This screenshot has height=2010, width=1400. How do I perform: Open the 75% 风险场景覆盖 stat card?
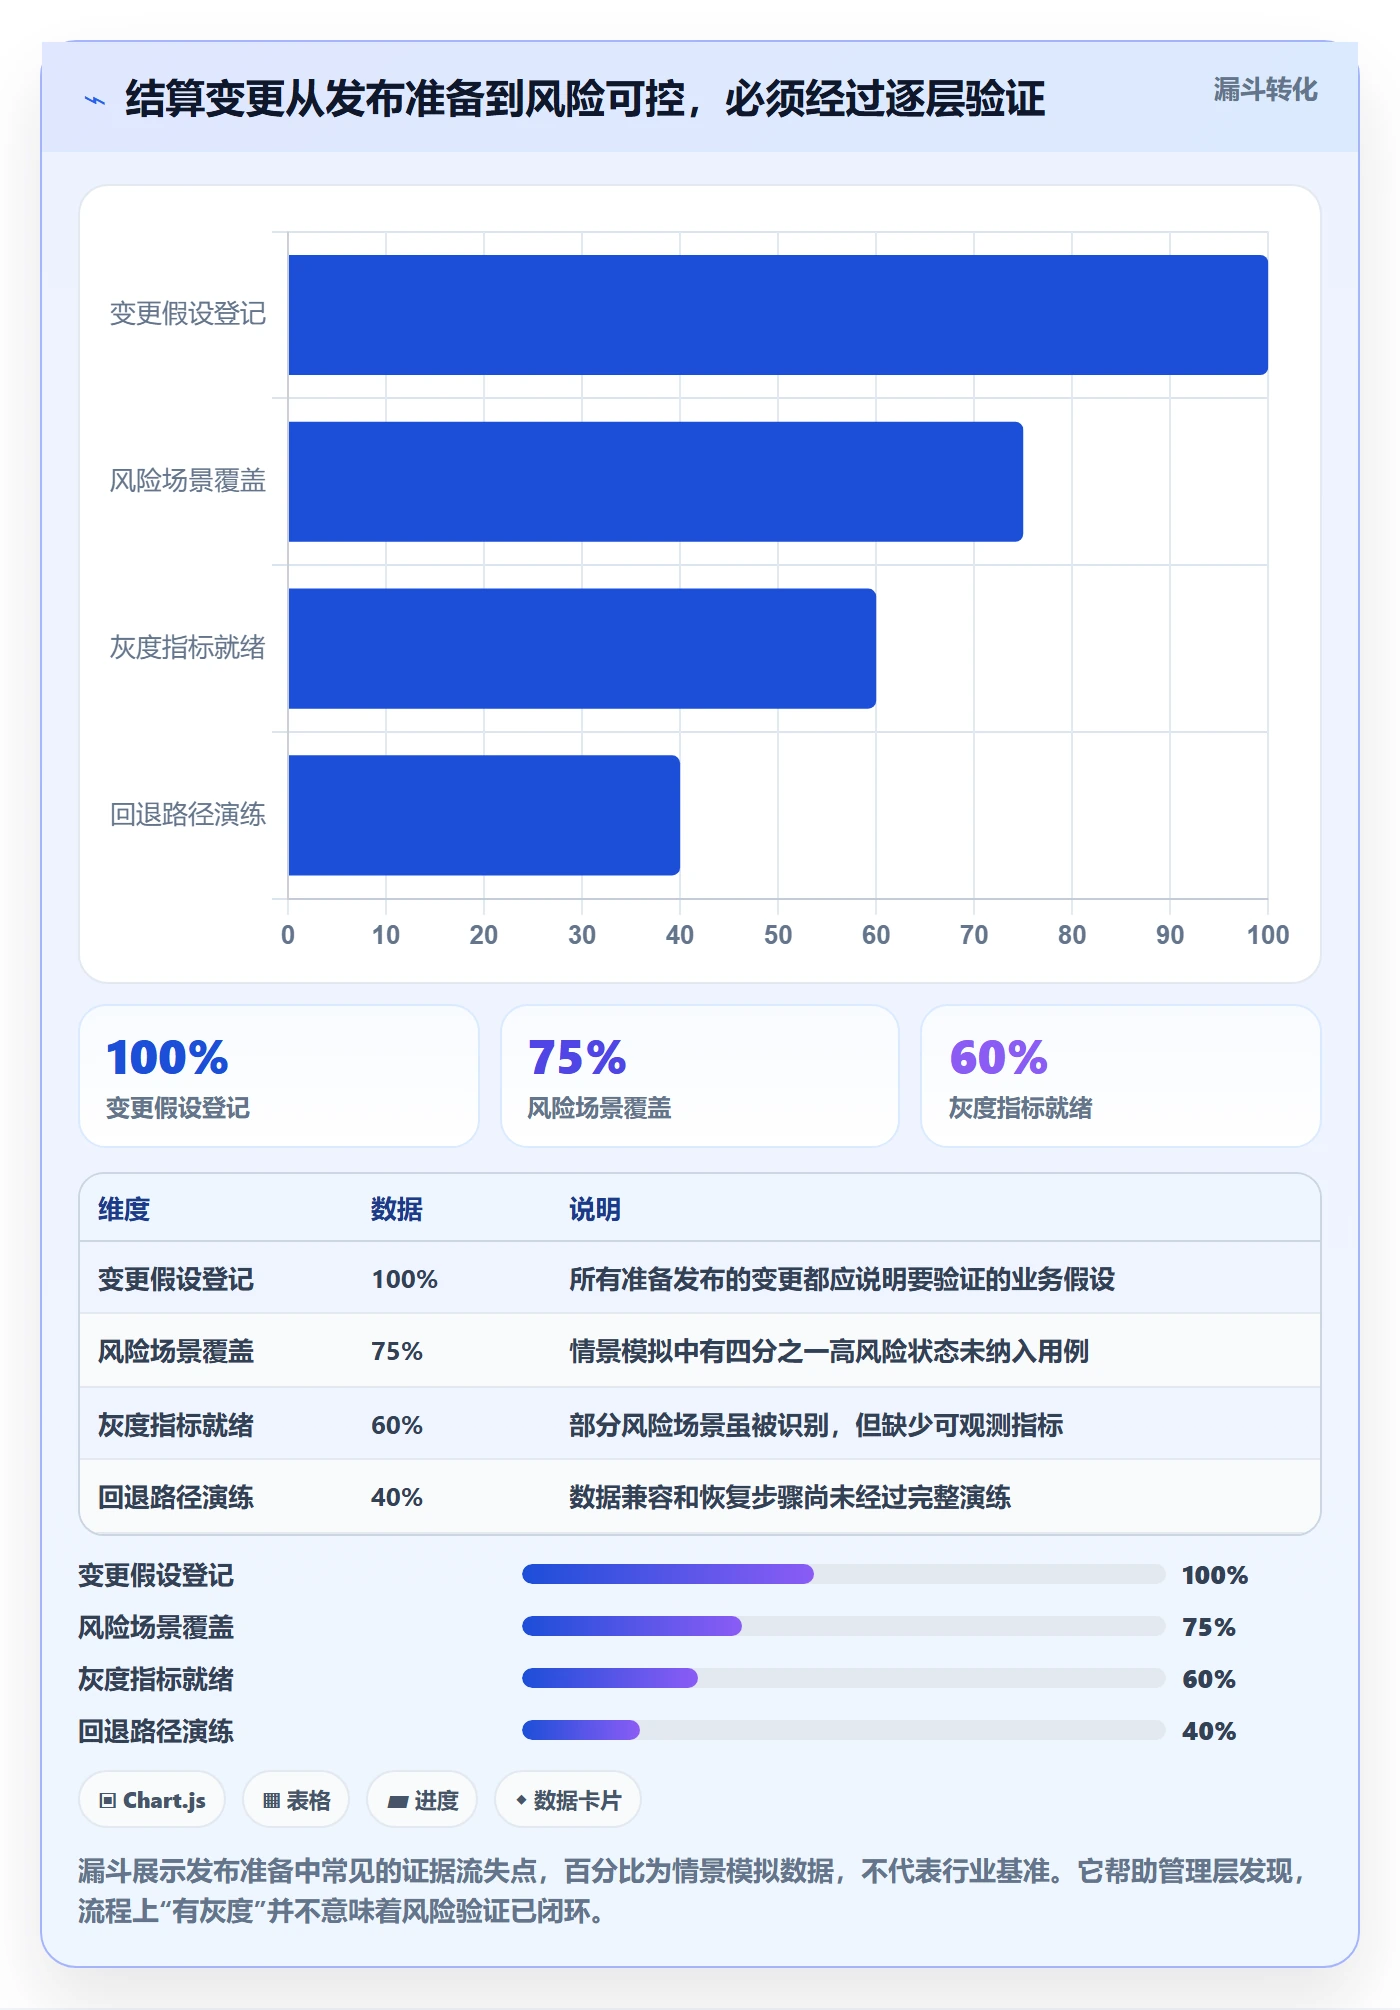point(700,1076)
